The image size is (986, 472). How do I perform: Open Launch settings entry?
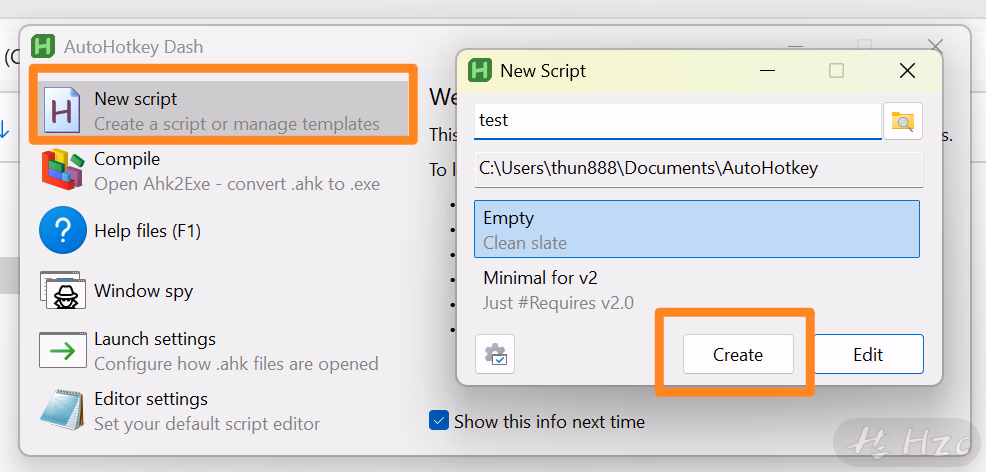point(223,351)
